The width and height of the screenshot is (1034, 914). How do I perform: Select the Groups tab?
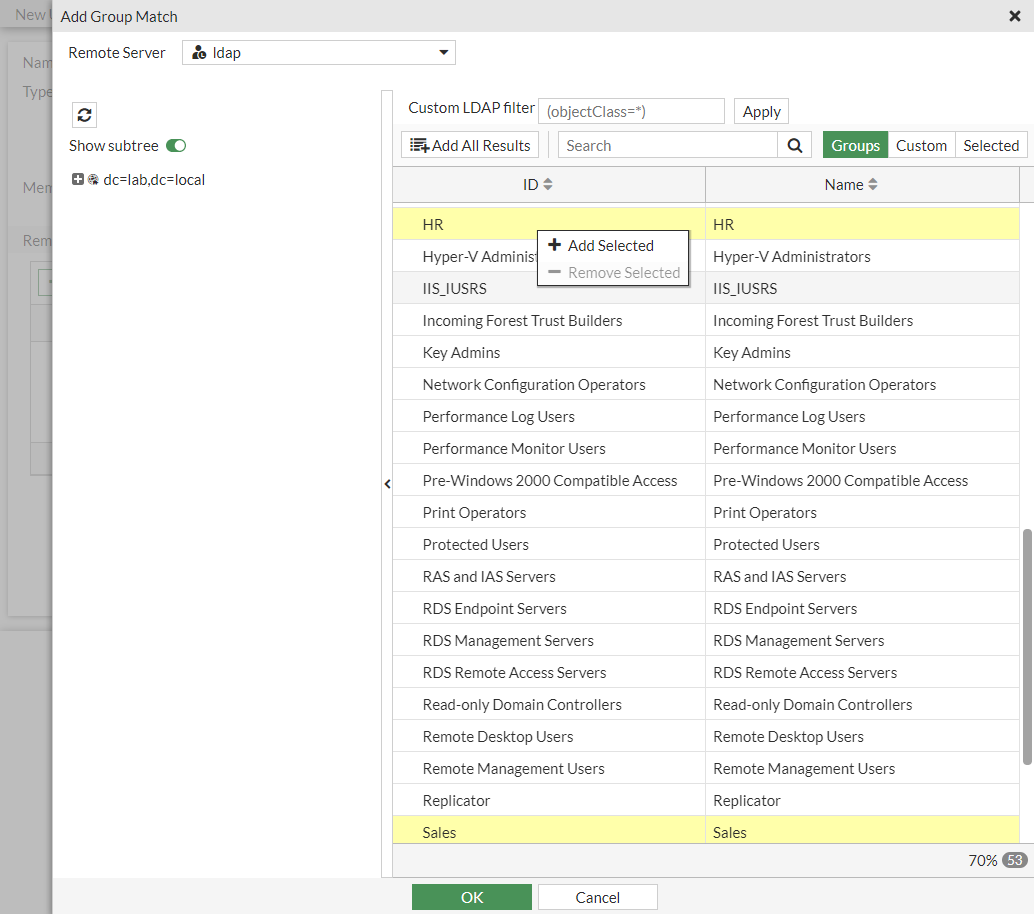point(855,145)
